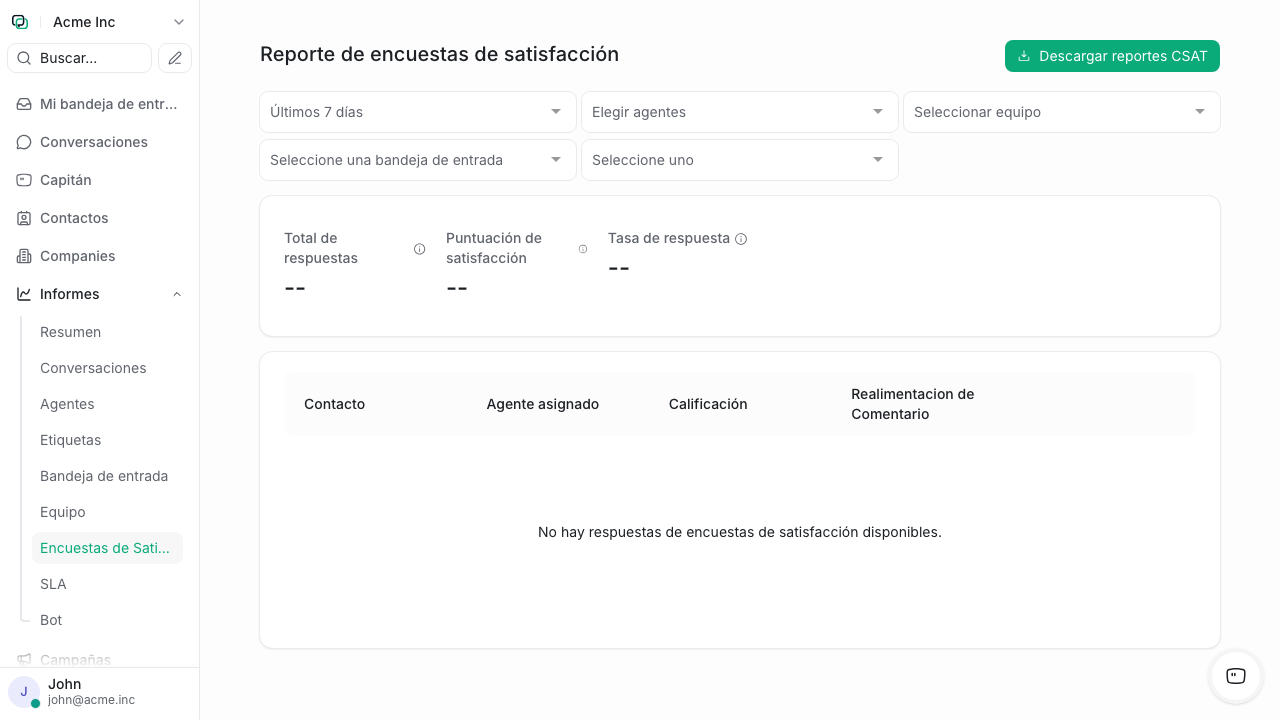Open the Elegir agentes dropdown

739,112
